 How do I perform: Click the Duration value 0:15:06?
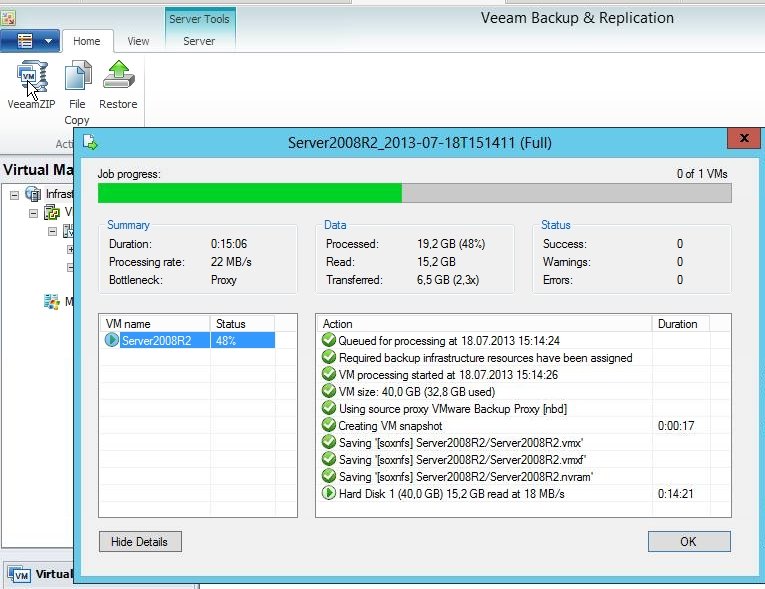[x=229, y=244]
